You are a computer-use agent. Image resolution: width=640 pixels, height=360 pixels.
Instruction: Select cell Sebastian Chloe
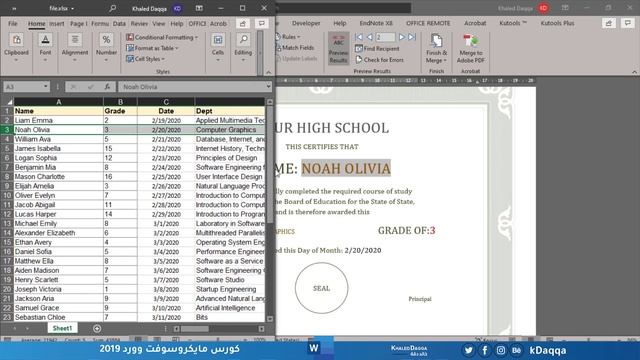coord(59,317)
